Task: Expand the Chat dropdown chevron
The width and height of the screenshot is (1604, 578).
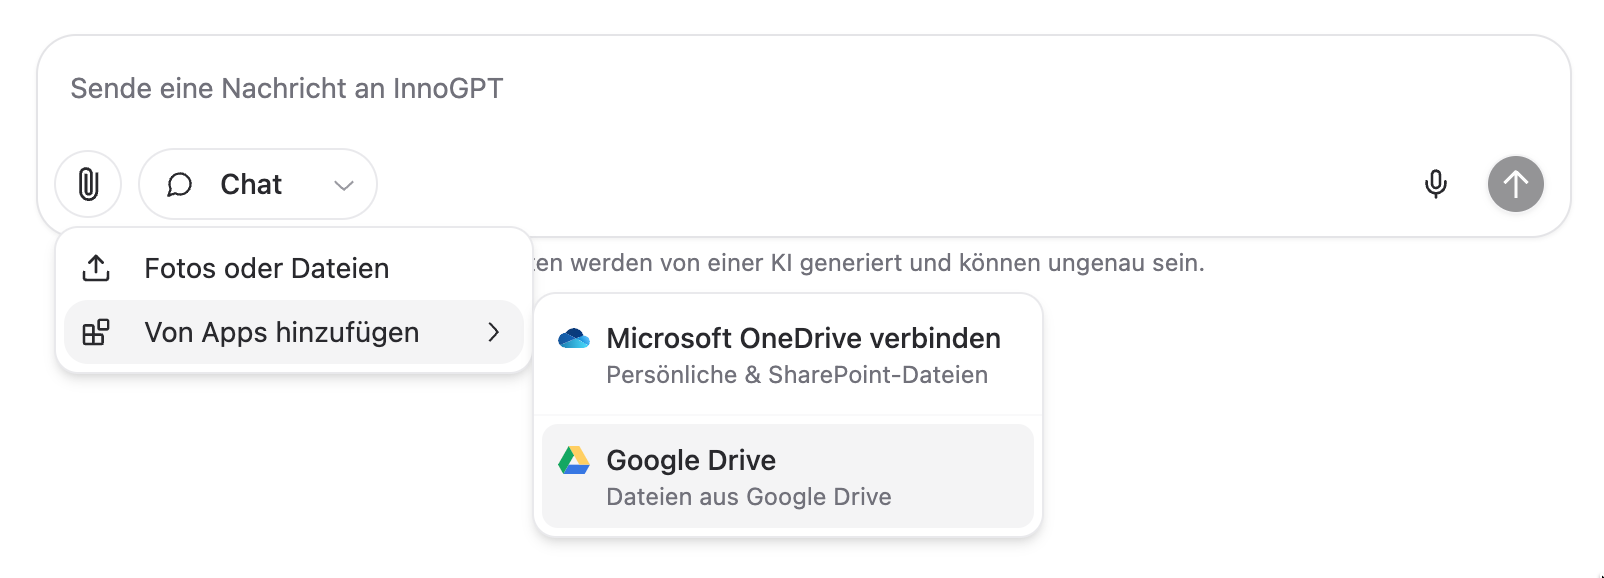Action: 344,185
